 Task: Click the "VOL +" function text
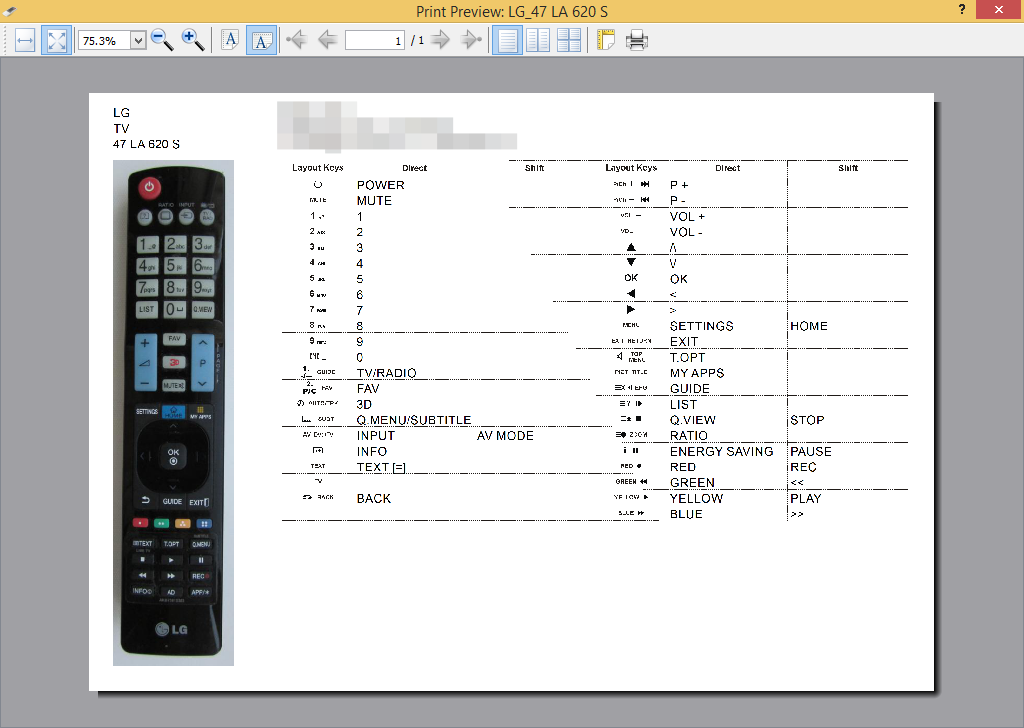pos(688,216)
